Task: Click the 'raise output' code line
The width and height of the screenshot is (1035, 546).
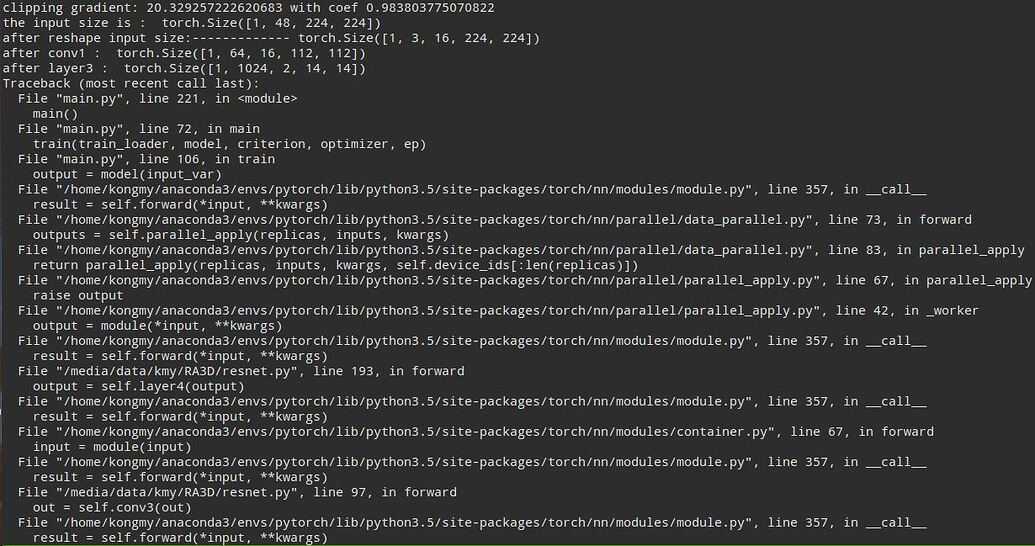Action: 78,295
